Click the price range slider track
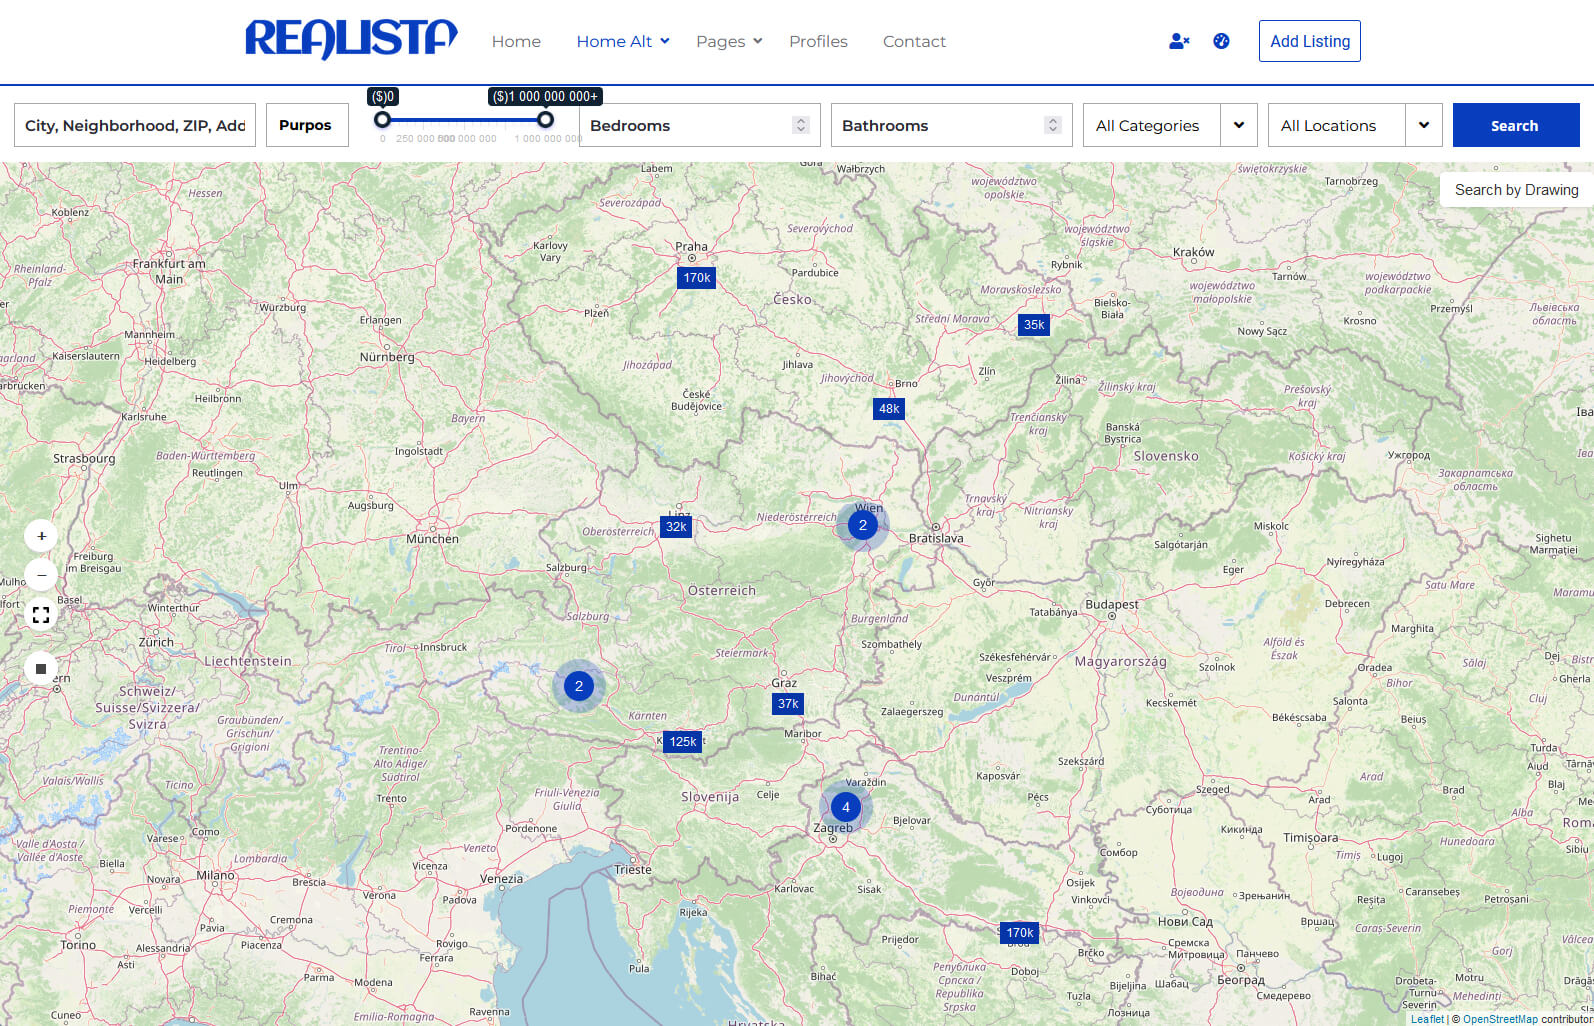The height and width of the screenshot is (1026, 1594). pyautogui.click(x=464, y=119)
